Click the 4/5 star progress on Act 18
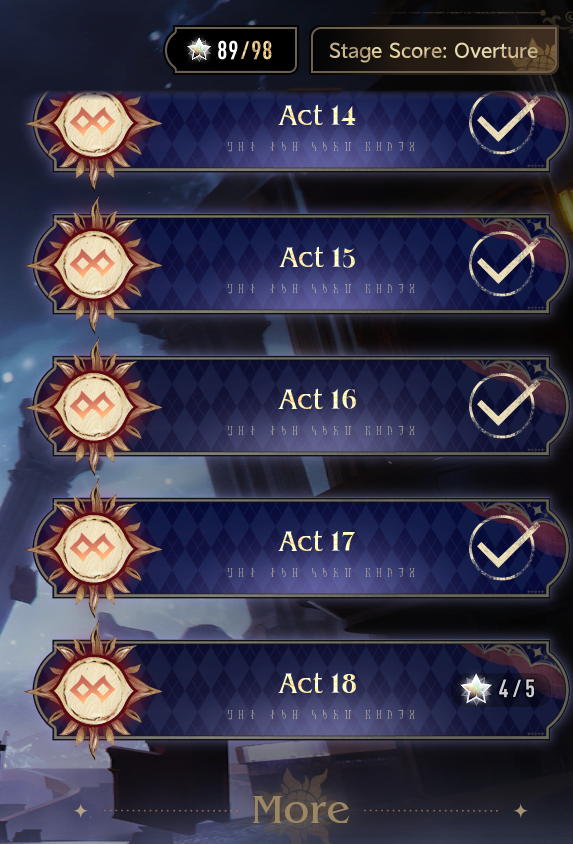 [498, 689]
